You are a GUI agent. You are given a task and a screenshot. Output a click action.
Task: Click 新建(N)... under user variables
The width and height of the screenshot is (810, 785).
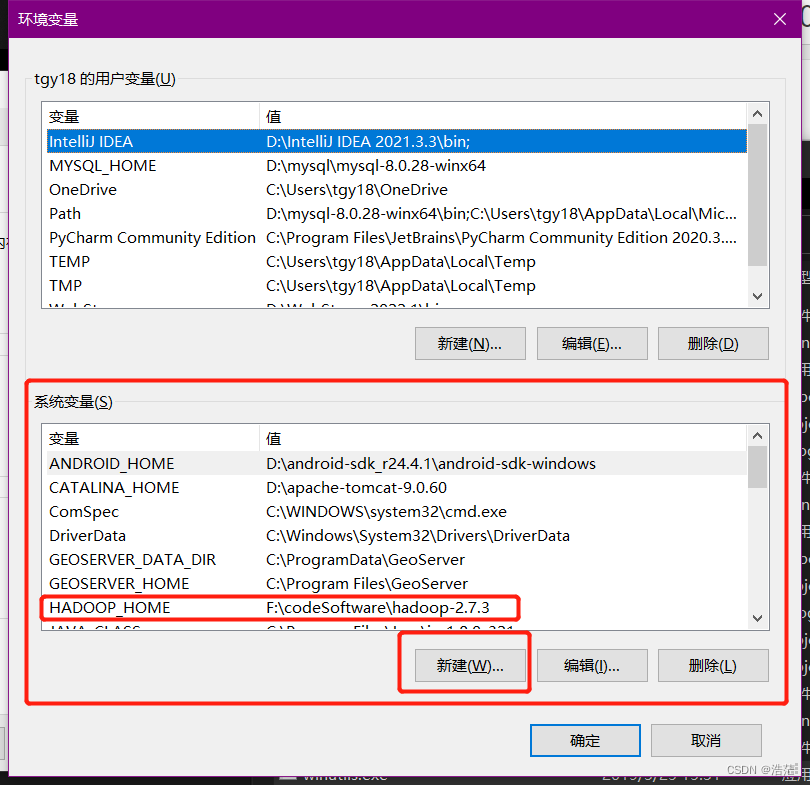[x=470, y=343]
